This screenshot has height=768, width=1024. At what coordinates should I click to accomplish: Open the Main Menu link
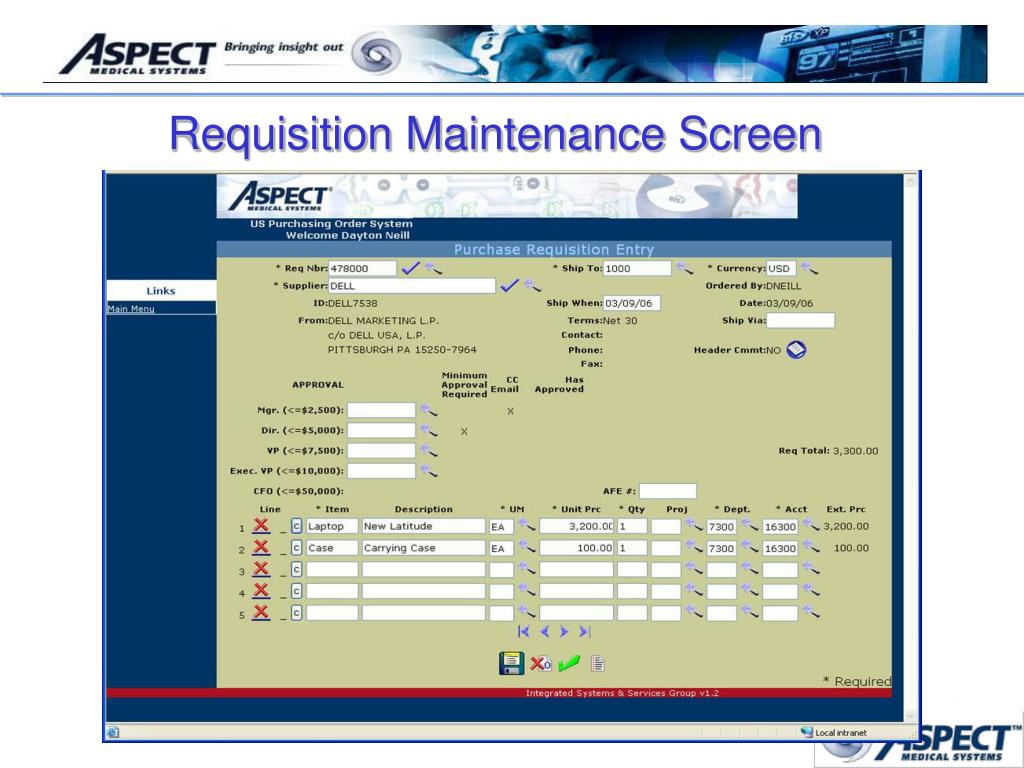(x=131, y=308)
